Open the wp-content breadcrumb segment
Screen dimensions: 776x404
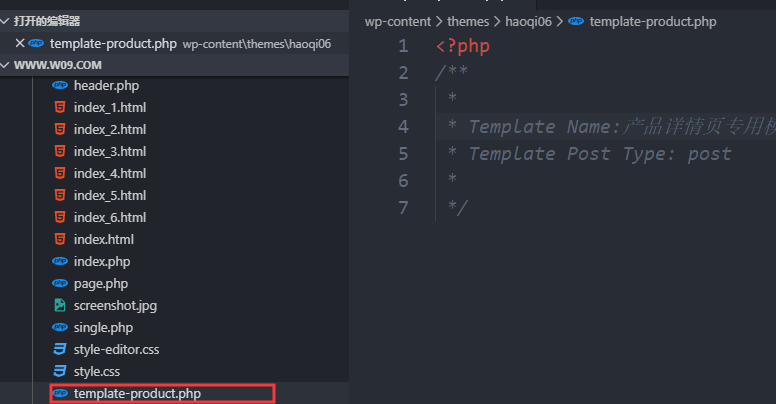click(397, 21)
